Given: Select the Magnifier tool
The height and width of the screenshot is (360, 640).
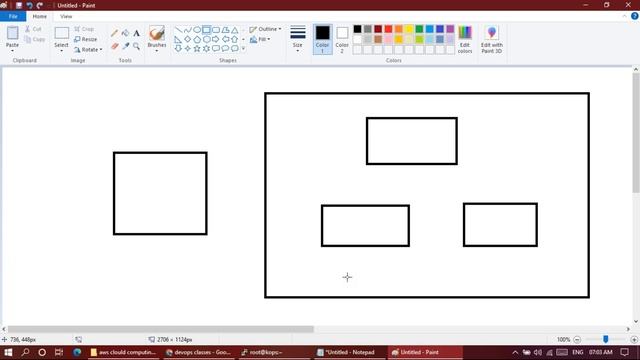Looking at the screenshot, I should click(x=136, y=46).
